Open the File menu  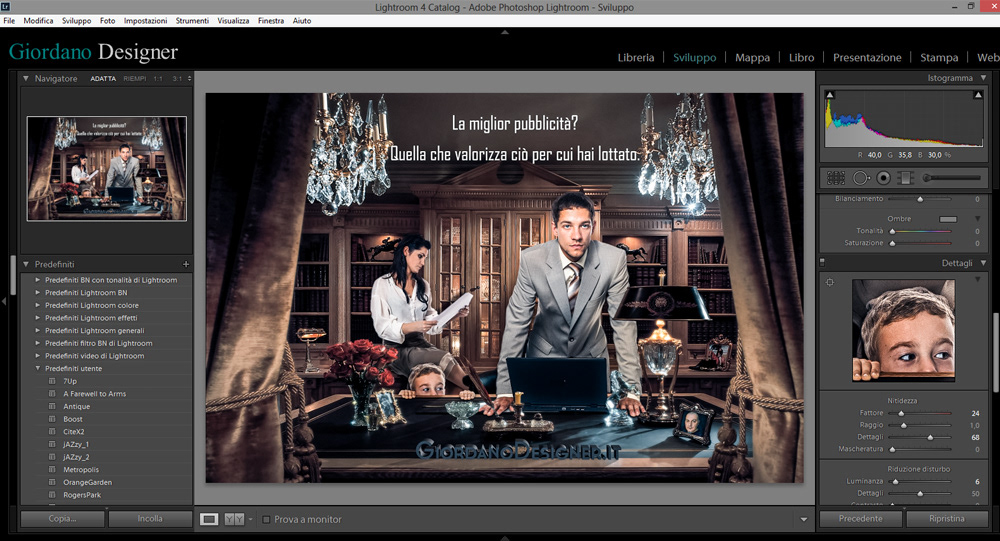click(9, 20)
